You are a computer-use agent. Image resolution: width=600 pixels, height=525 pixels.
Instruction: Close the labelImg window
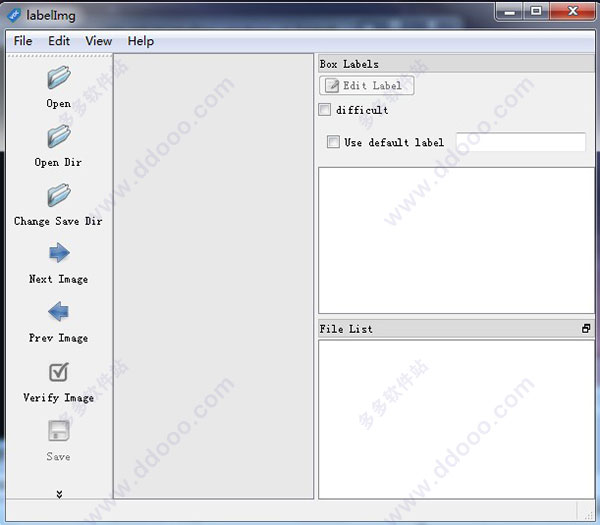pos(572,11)
